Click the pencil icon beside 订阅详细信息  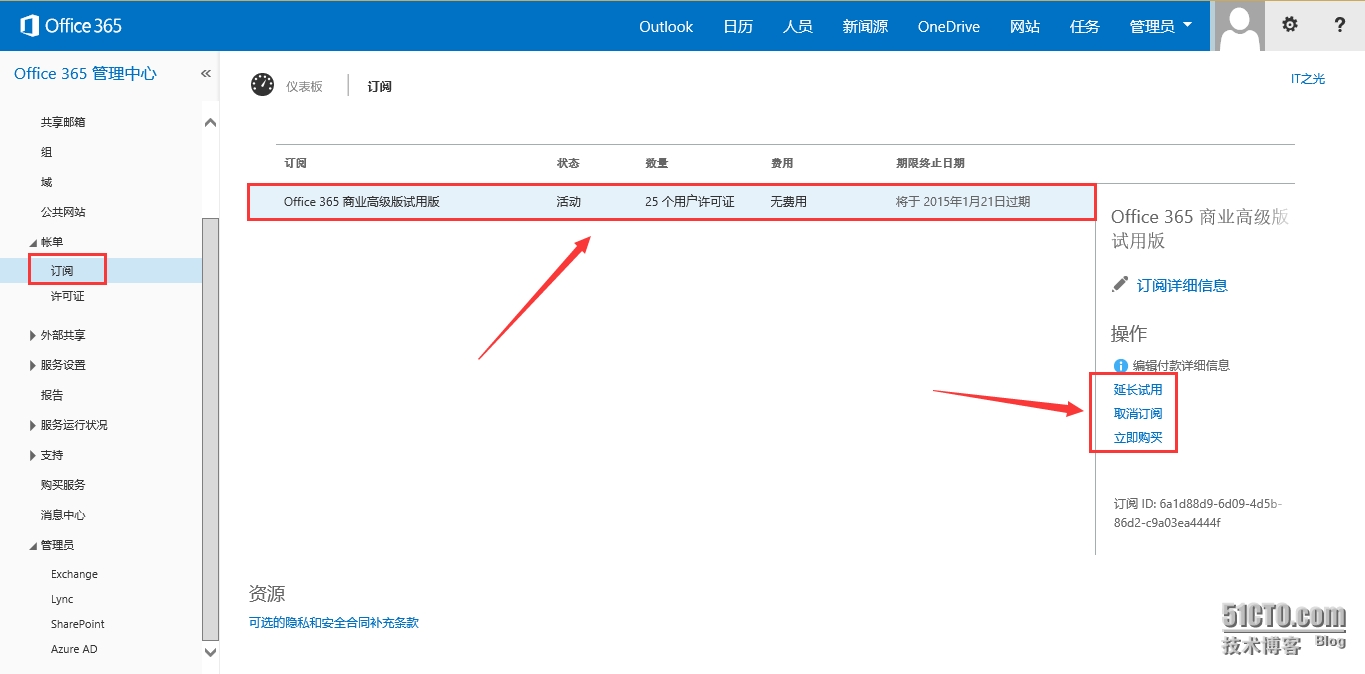tap(1120, 285)
